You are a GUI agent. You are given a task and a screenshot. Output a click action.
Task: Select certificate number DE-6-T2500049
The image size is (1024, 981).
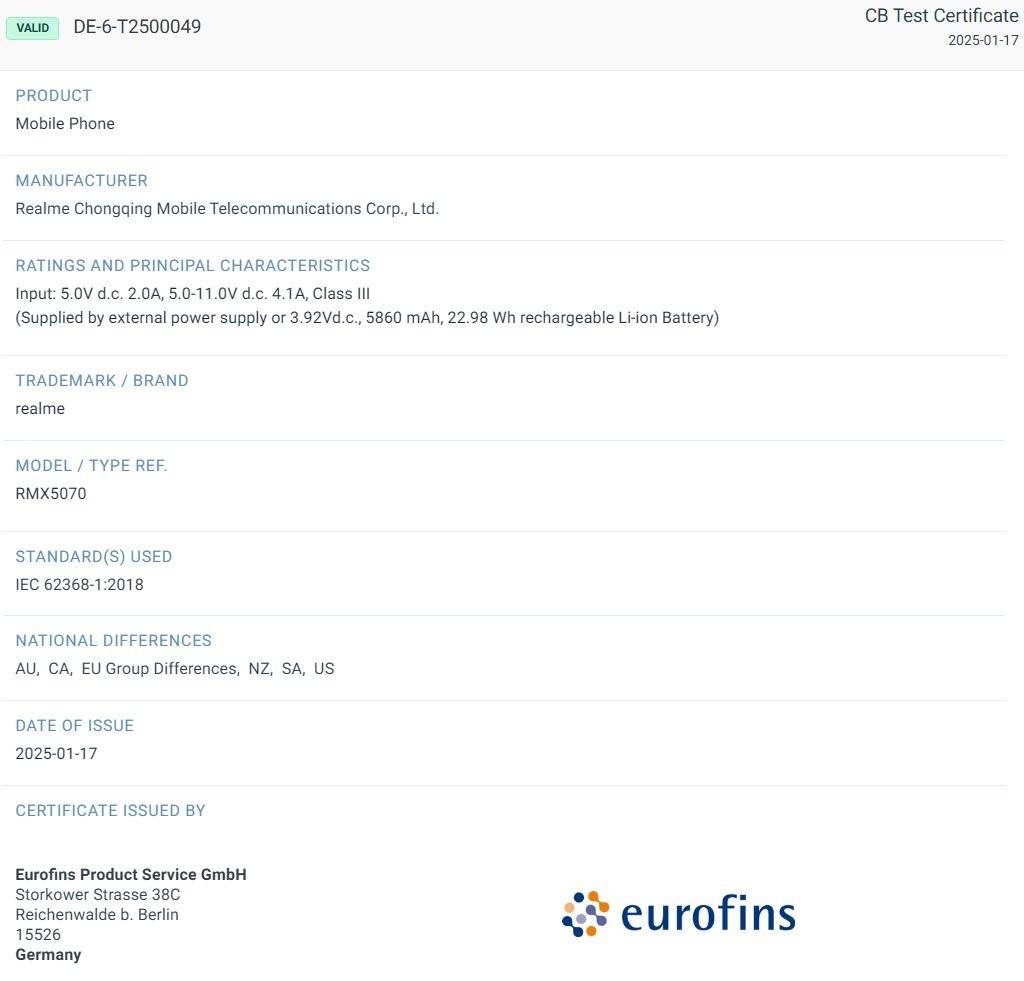click(137, 27)
